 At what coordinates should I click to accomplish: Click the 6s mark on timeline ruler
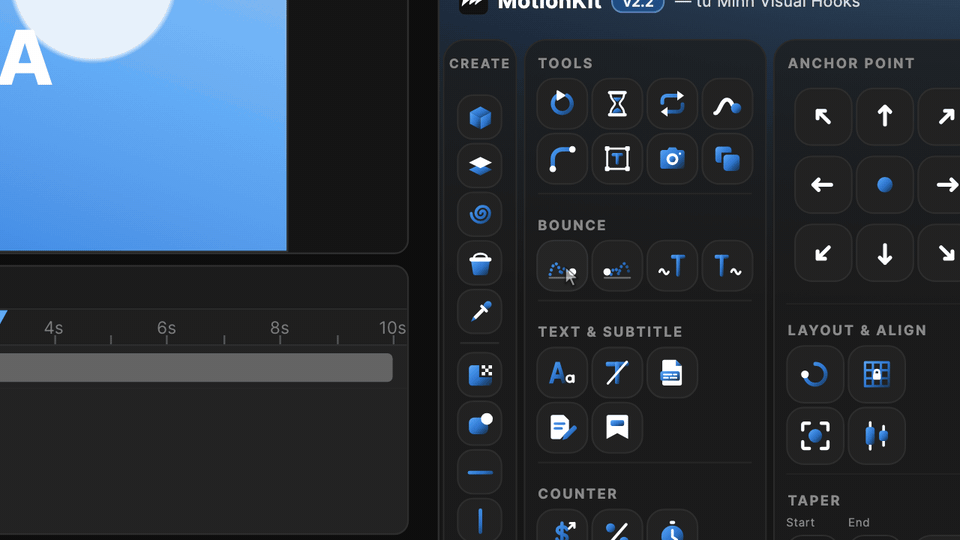click(166, 328)
